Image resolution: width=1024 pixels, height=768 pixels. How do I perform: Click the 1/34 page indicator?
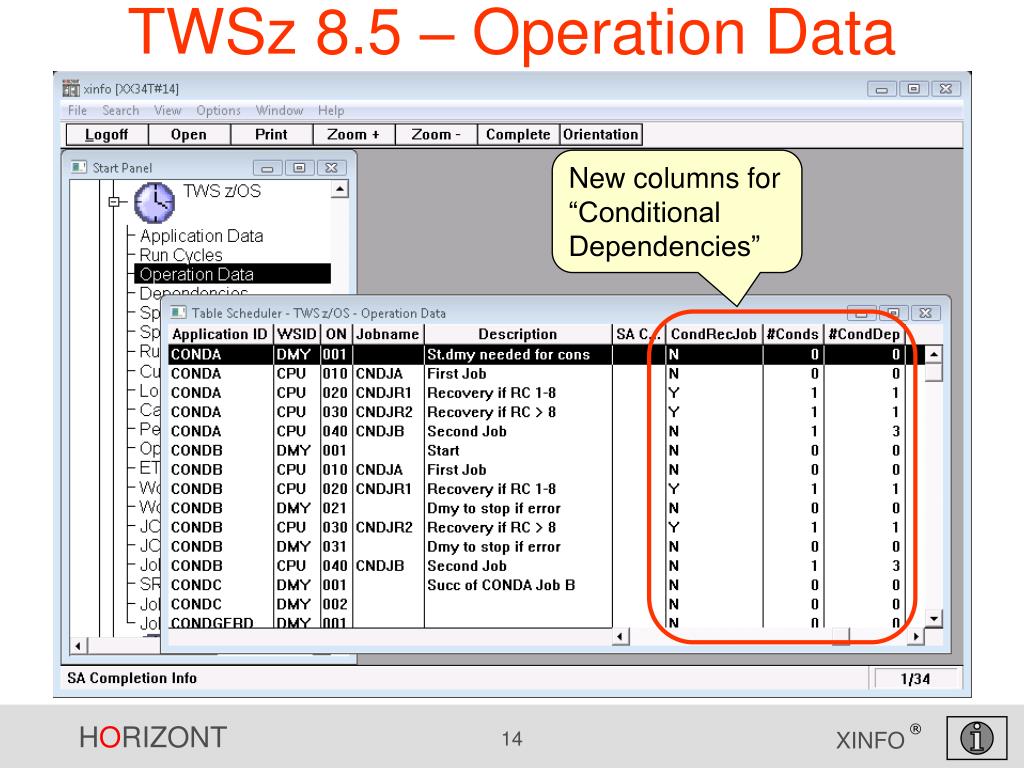915,679
